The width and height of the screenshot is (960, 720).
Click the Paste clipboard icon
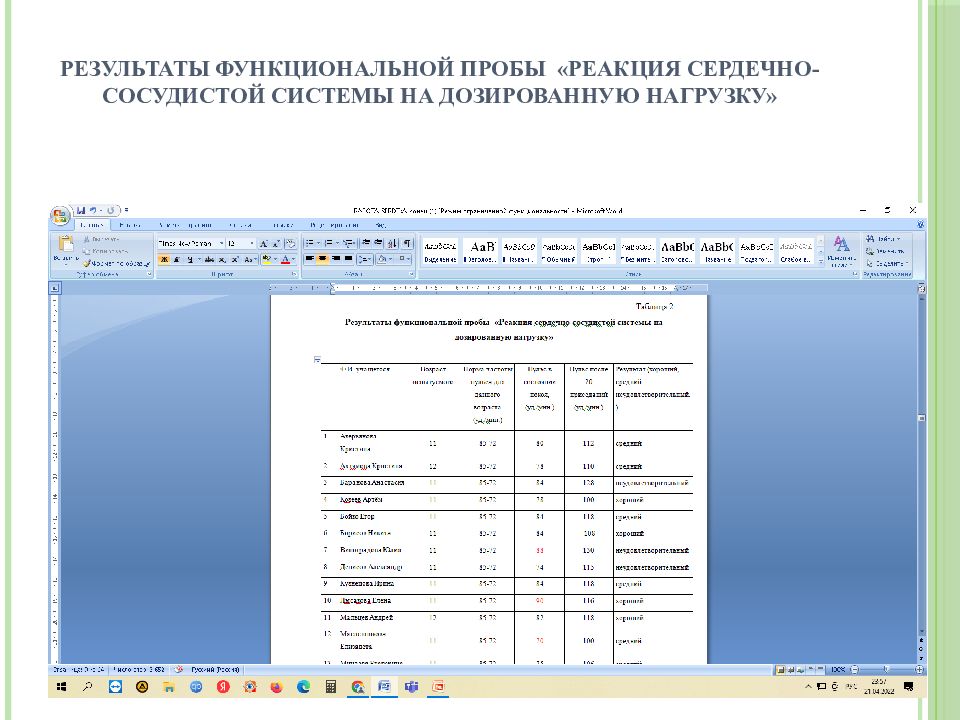[66, 246]
